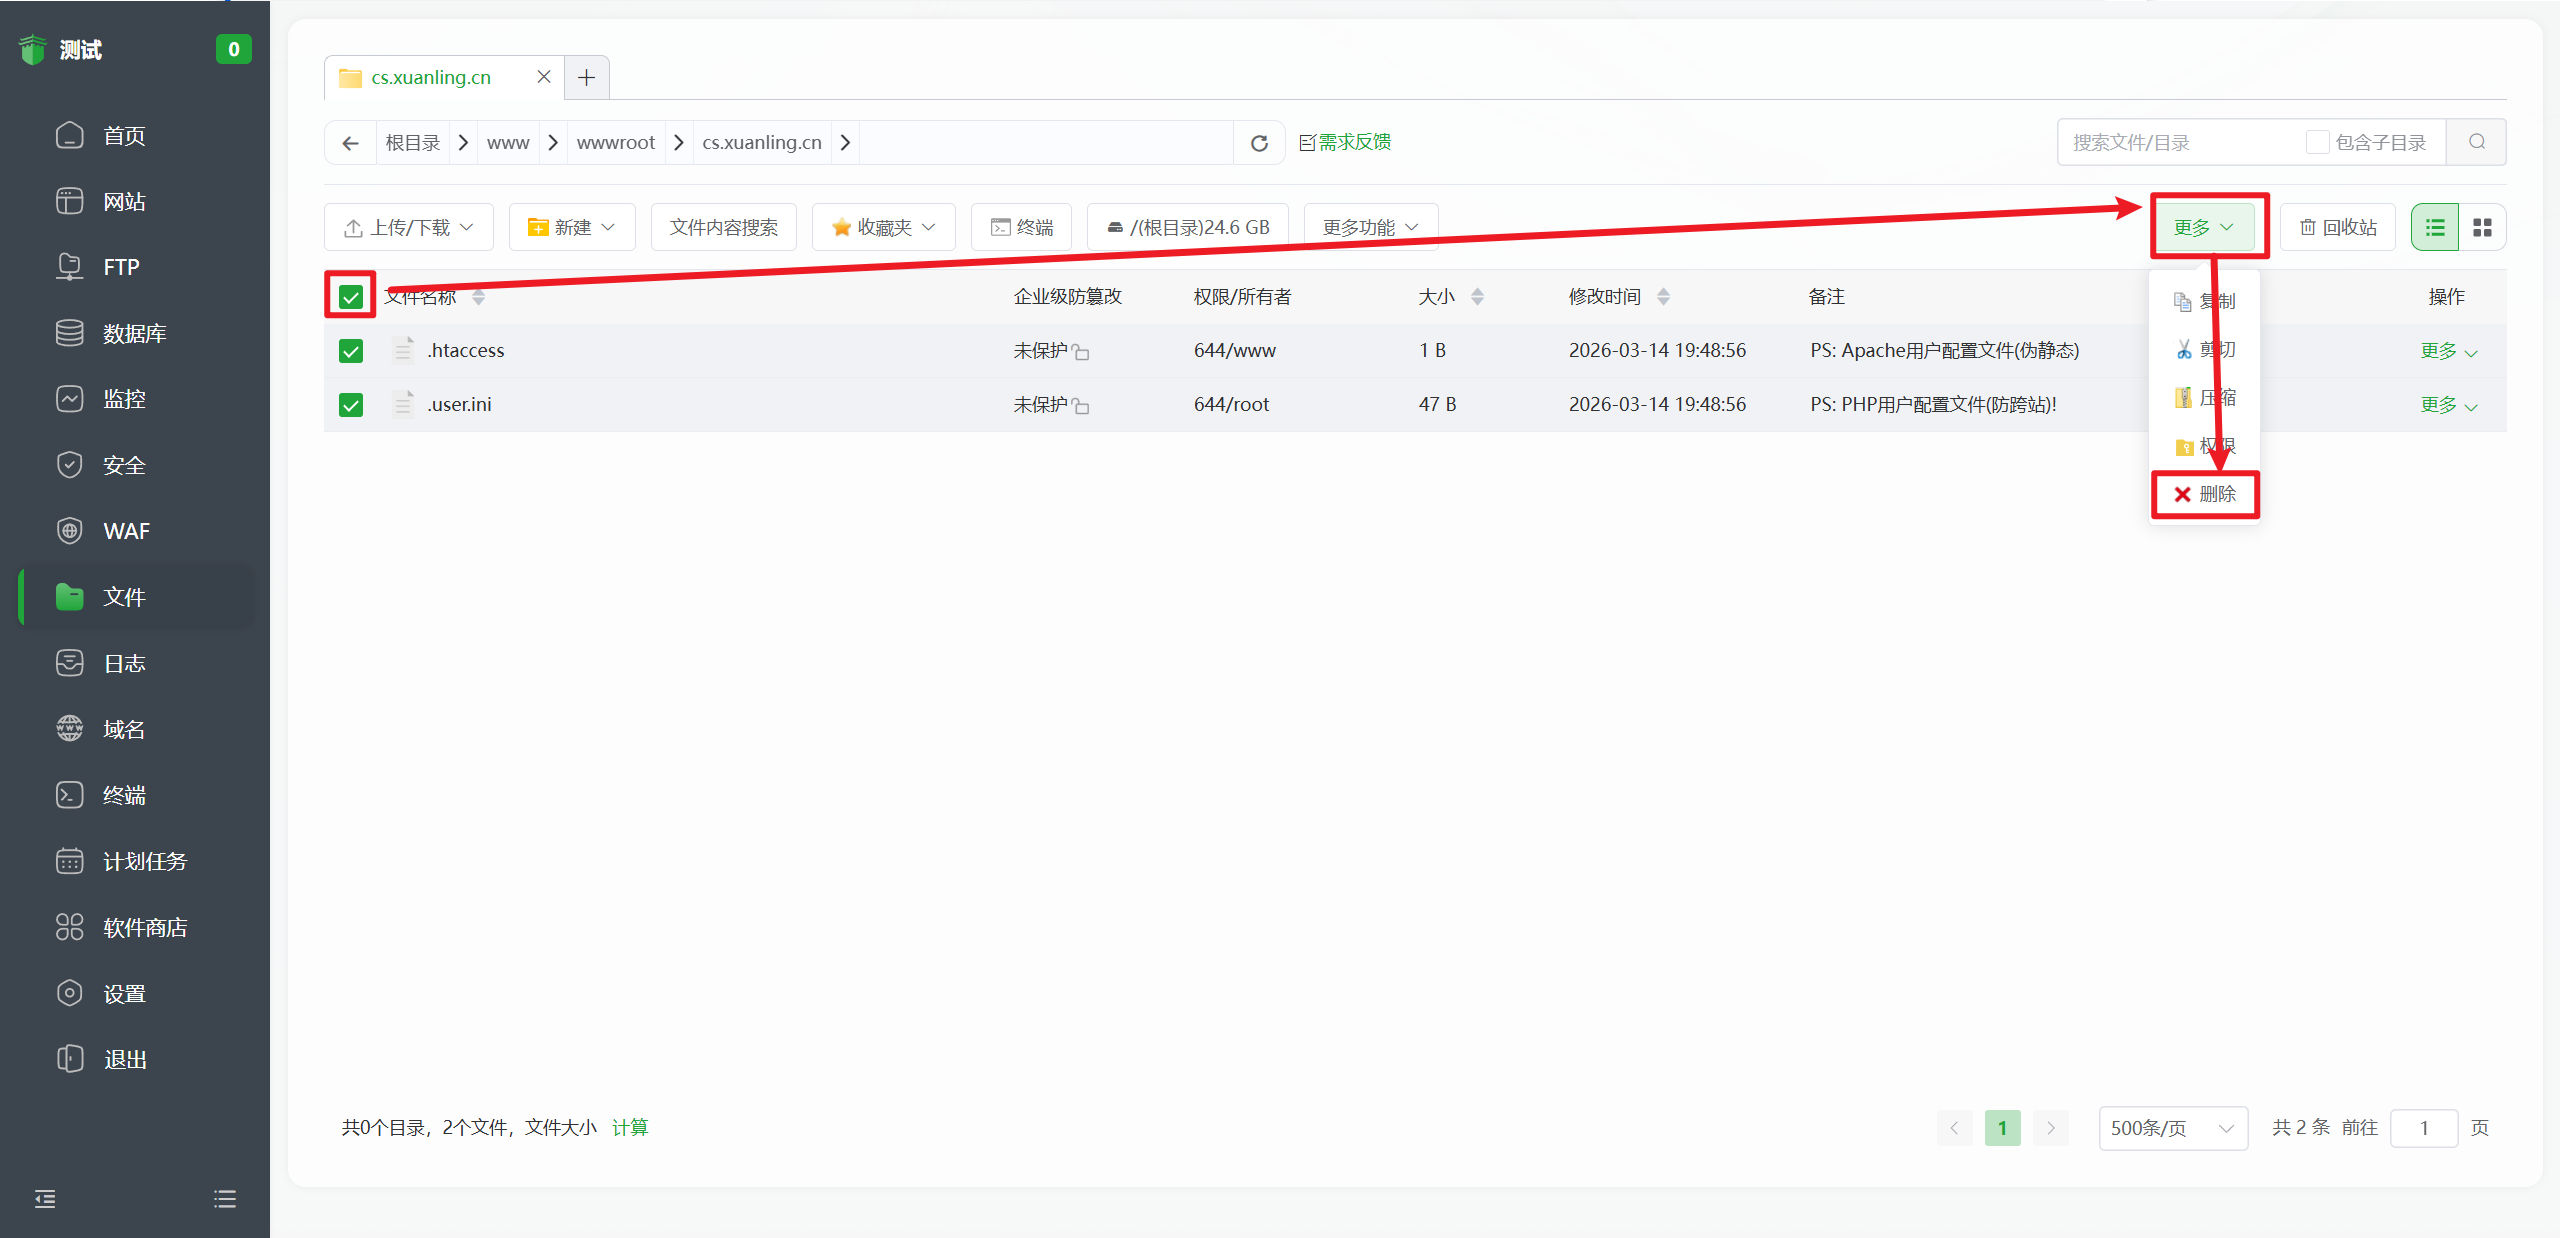Open the software store (软件商店) sidebar icon

click(70, 927)
